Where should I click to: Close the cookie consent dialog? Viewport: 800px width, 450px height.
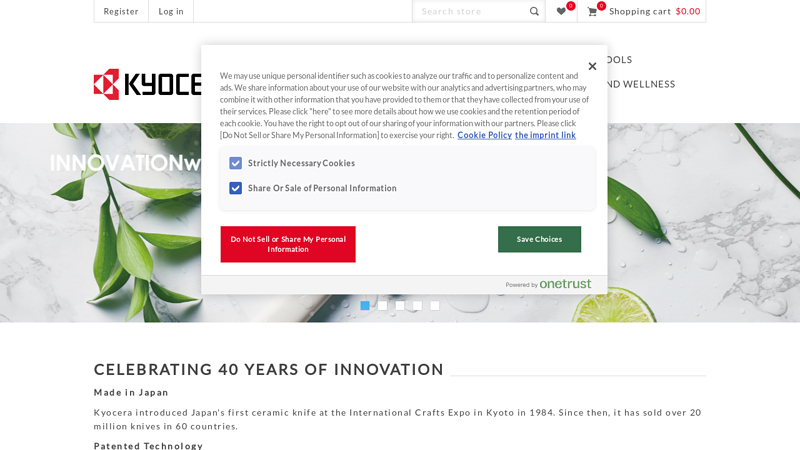592,66
